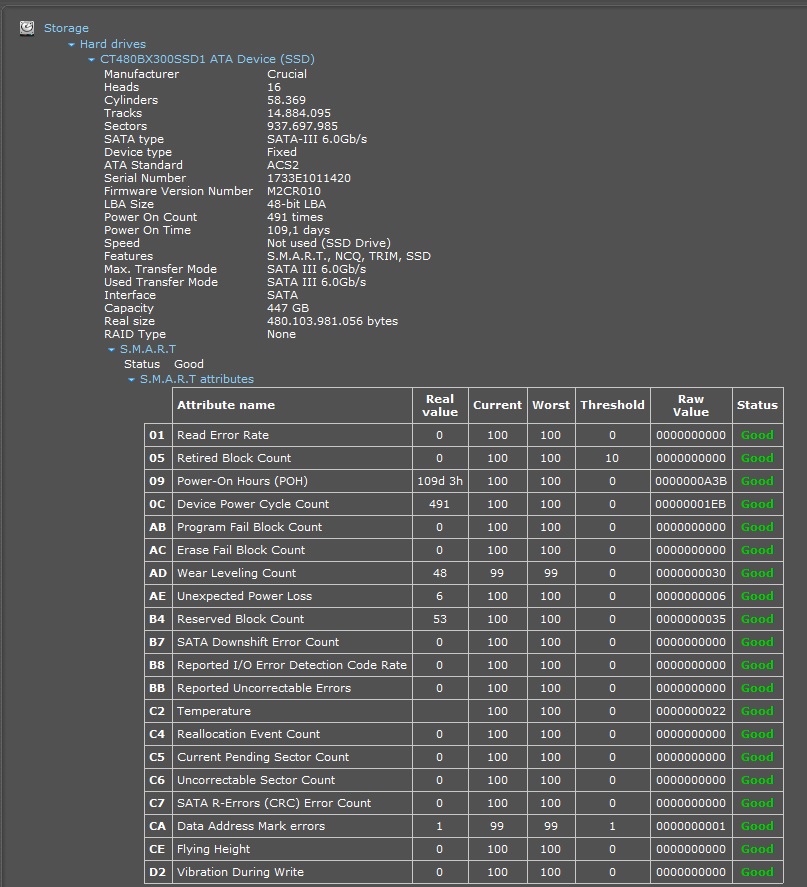Click the SATA type value SATA-III 6.0Gb/s

(317, 139)
